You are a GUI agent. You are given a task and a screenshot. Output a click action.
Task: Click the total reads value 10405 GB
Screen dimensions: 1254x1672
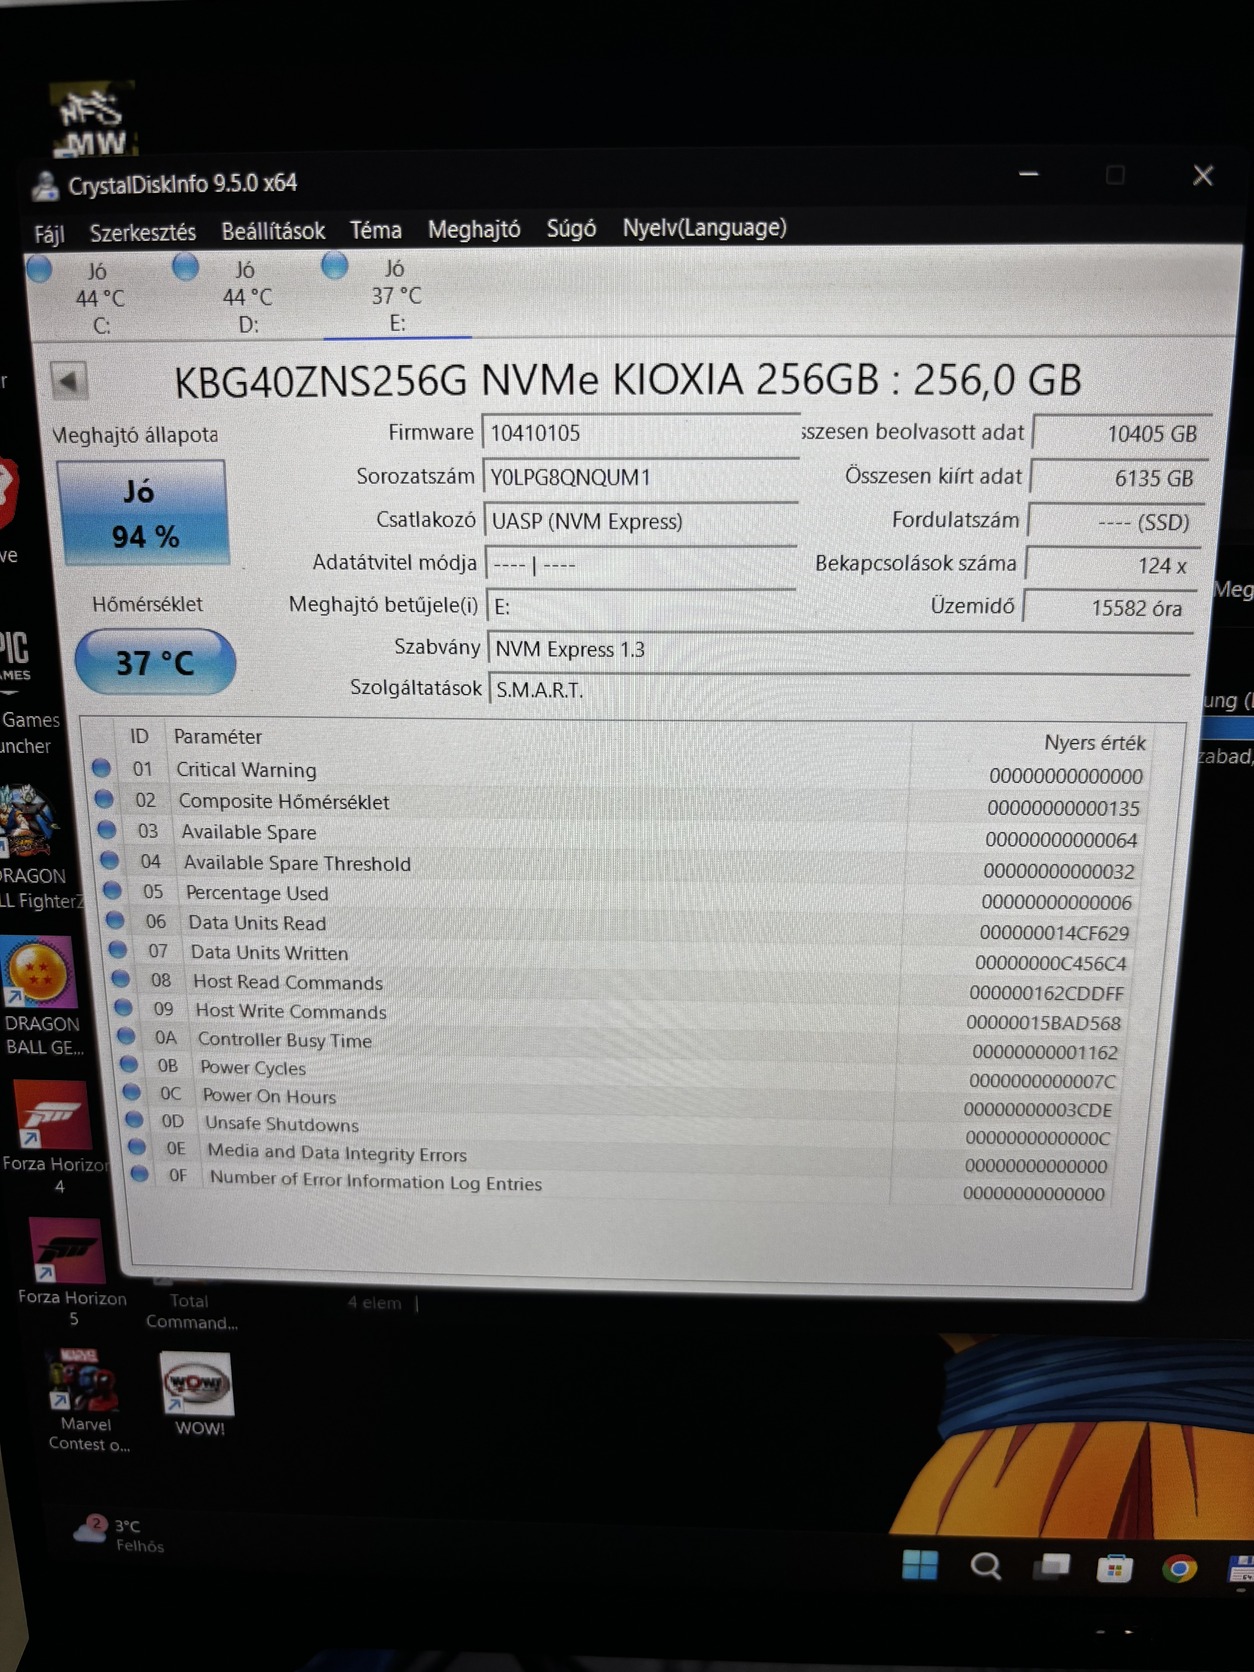pos(1121,433)
